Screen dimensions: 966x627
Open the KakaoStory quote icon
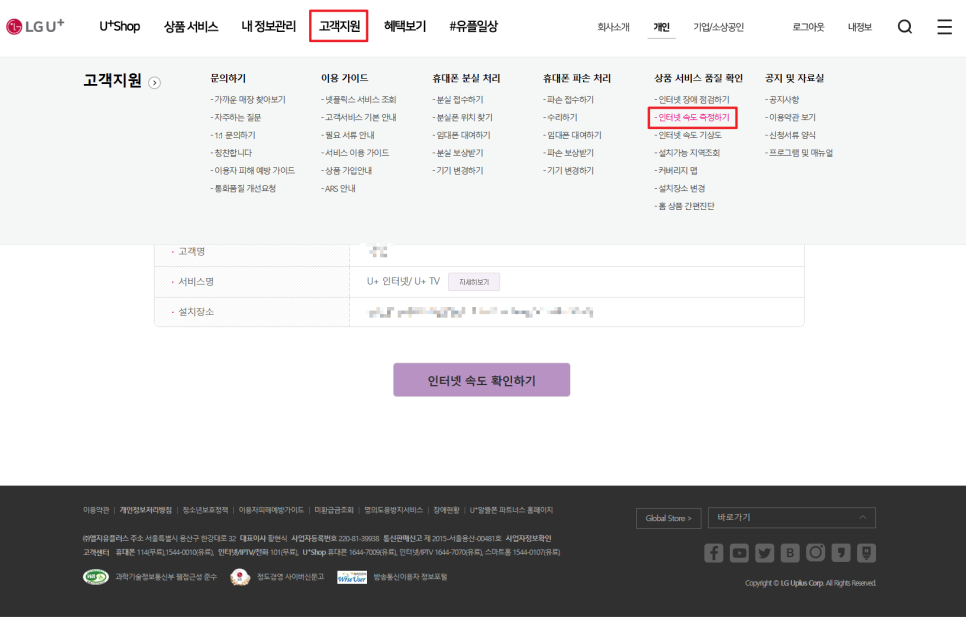[841, 552]
